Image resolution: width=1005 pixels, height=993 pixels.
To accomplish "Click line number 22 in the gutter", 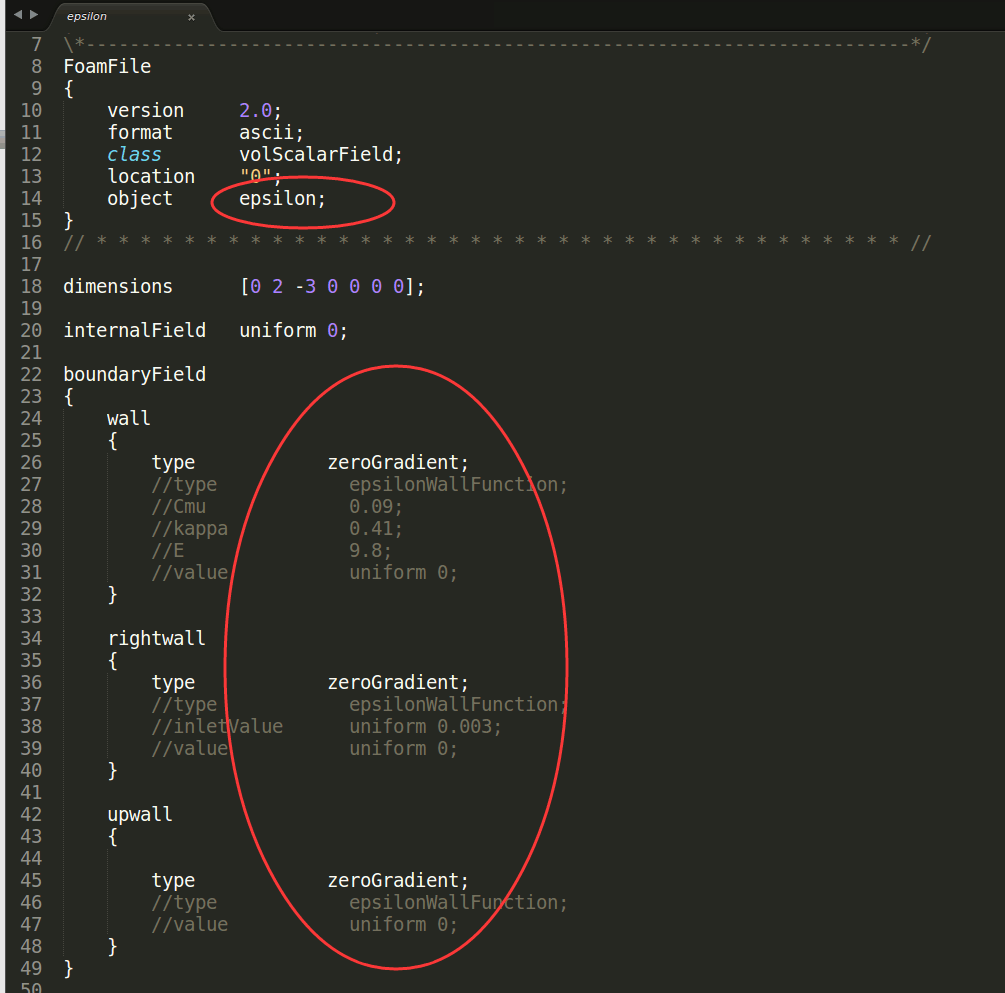I will pos(31,374).
